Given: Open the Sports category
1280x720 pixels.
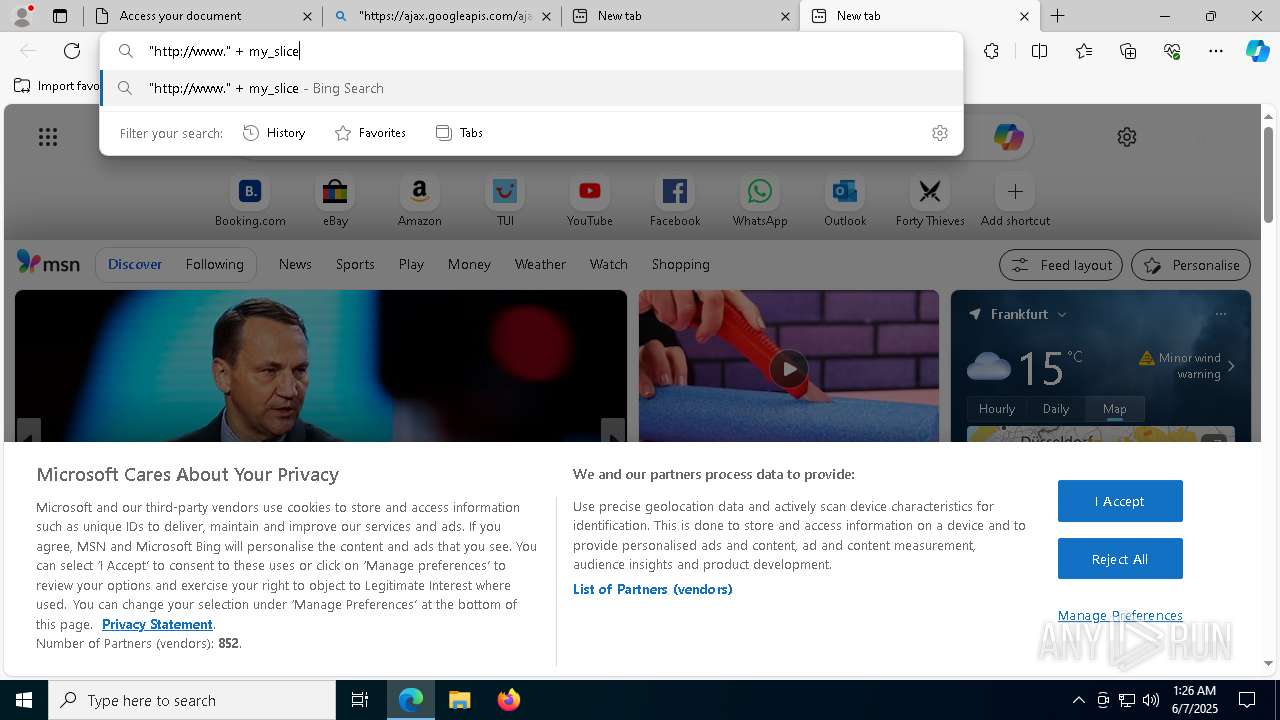Looking at the screenshot, I should [355, 264].
